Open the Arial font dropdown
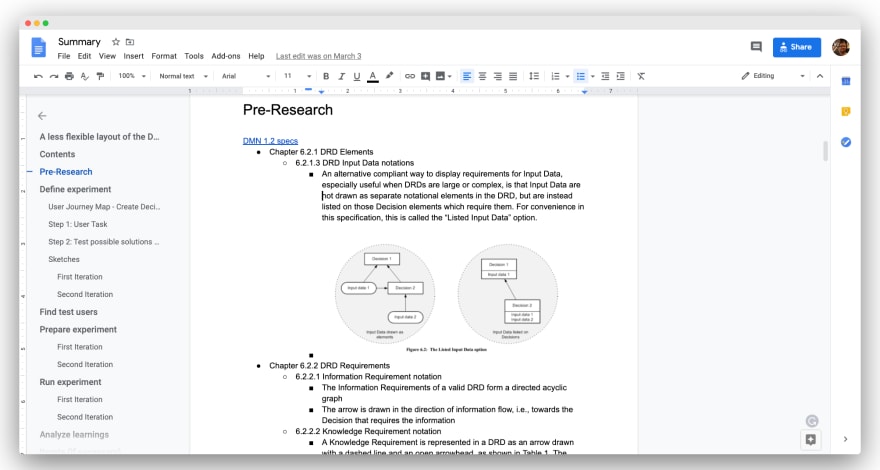The width and height of the screenshot is (880, 470). coord(246,76)
